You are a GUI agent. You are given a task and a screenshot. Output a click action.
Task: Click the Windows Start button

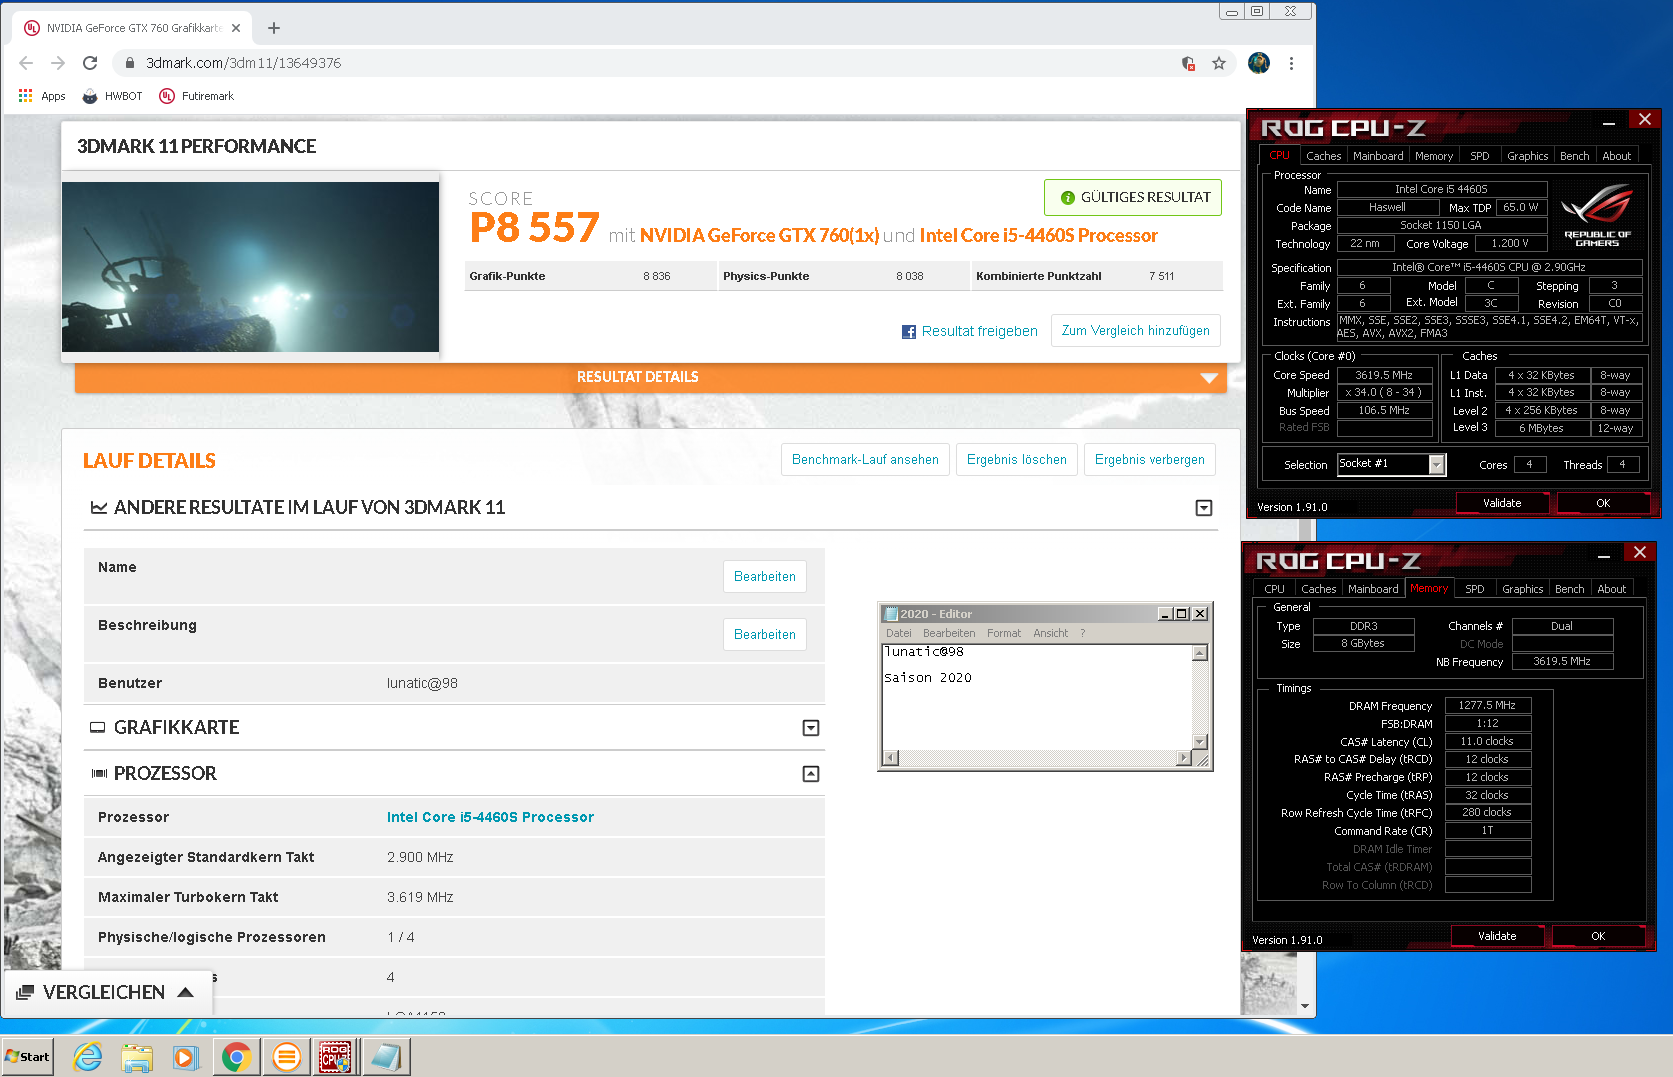[x=27, y=1057]
